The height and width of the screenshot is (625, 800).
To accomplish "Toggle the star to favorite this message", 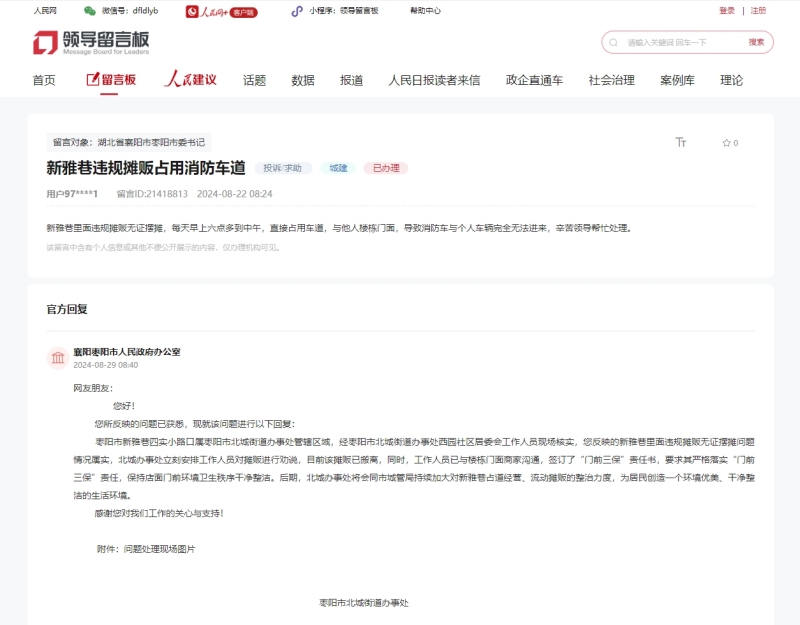I will (x=728, y=142).
